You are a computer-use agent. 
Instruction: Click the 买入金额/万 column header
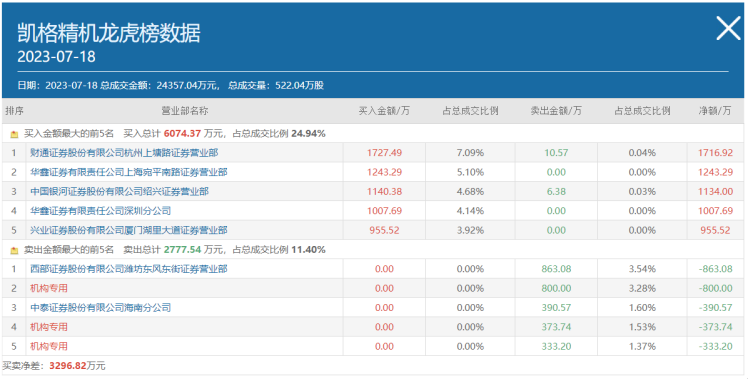pyautogui.click(x=384, y=111)
